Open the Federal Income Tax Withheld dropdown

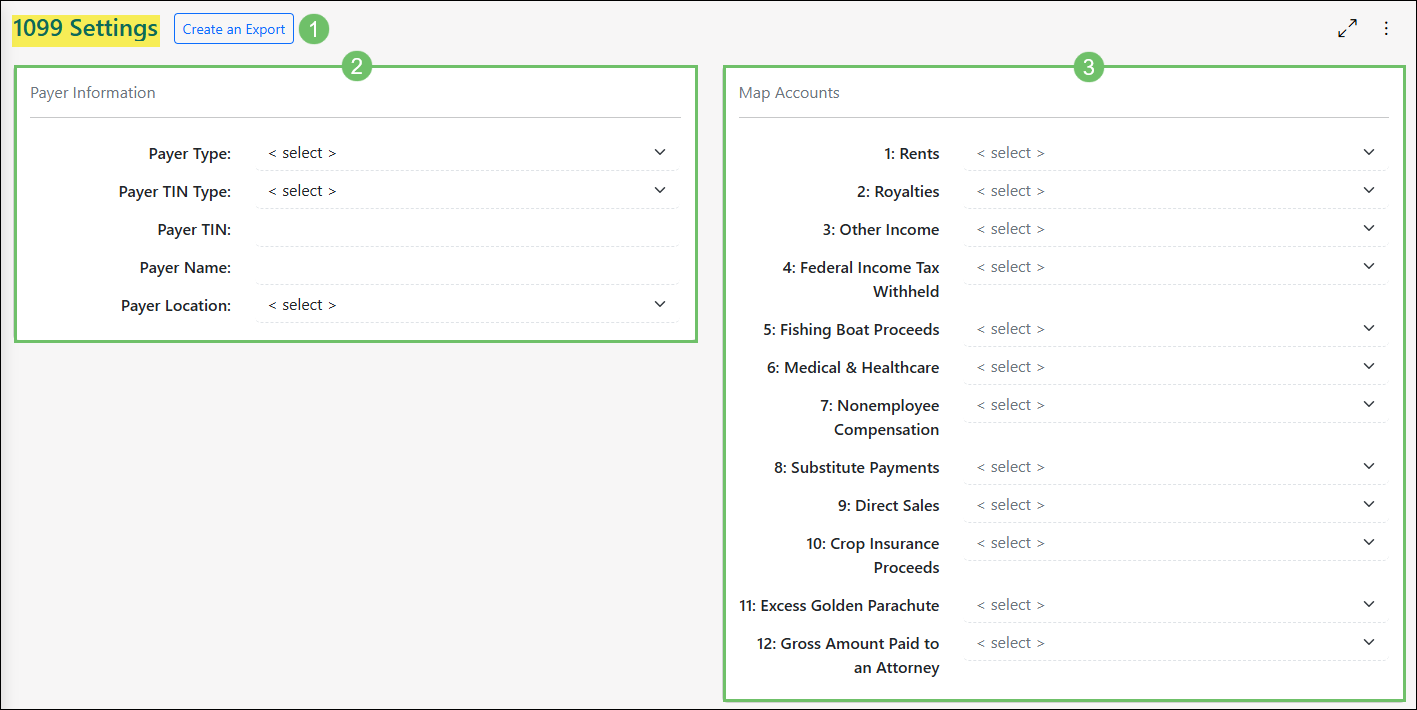[1175, 267]
